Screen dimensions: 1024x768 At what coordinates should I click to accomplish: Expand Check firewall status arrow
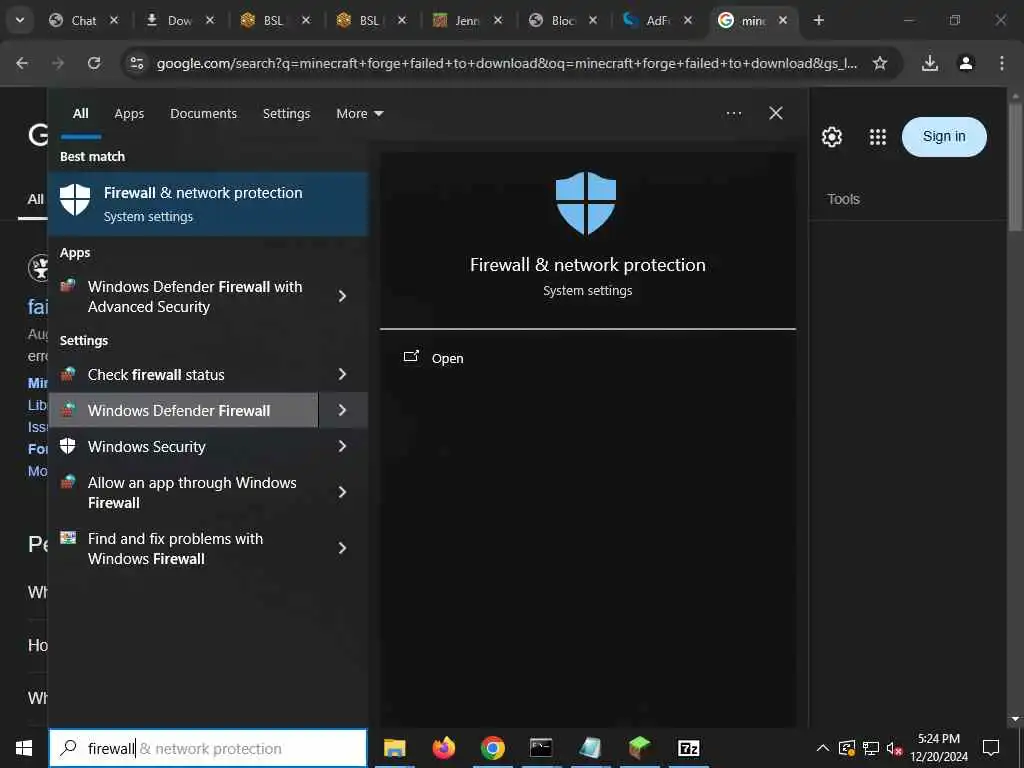tap(342, 374)
